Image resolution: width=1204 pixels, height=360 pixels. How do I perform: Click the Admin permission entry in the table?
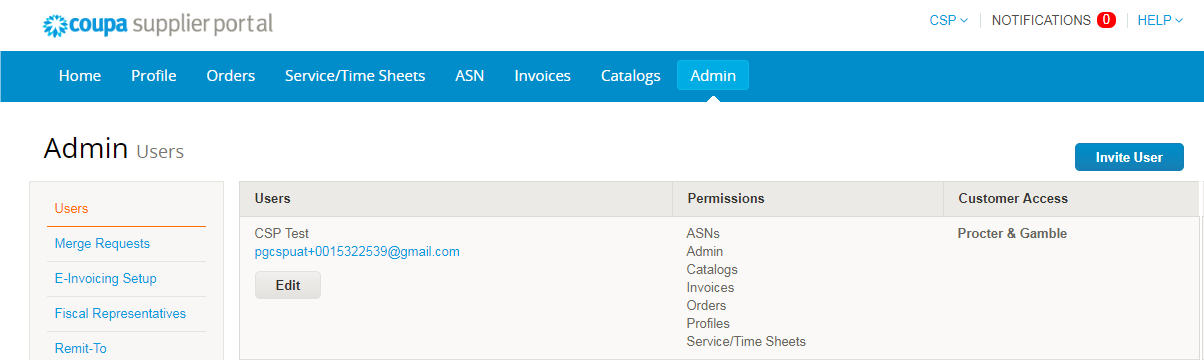pyautogui.click(x=705, y=252)
